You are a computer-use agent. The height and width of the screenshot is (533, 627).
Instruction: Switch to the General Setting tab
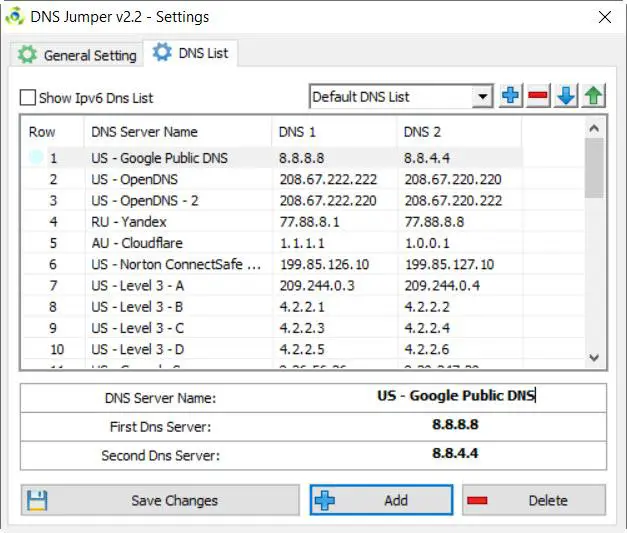(77, 55)
